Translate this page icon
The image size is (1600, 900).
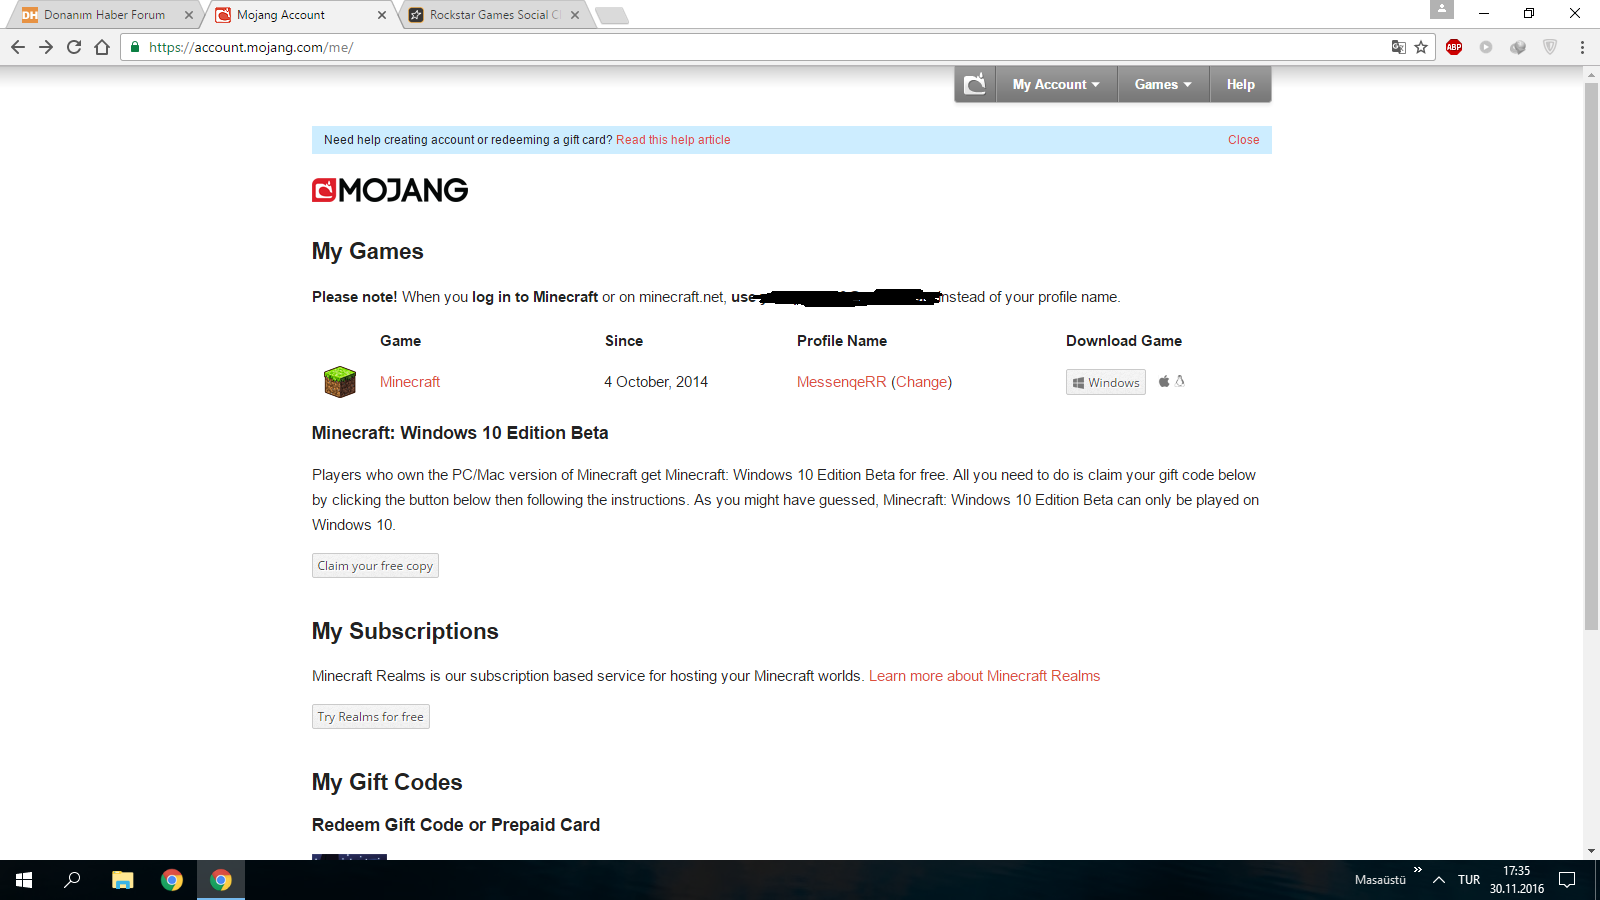1398,47
